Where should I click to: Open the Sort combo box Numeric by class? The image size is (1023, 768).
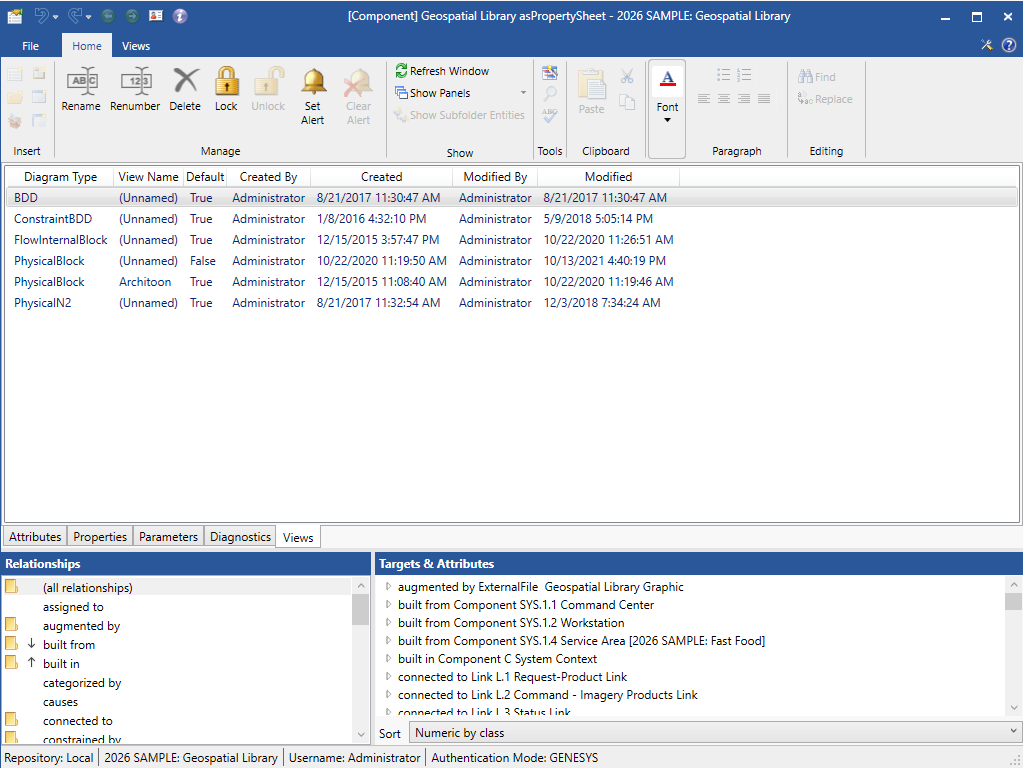(x=714, y=733)
